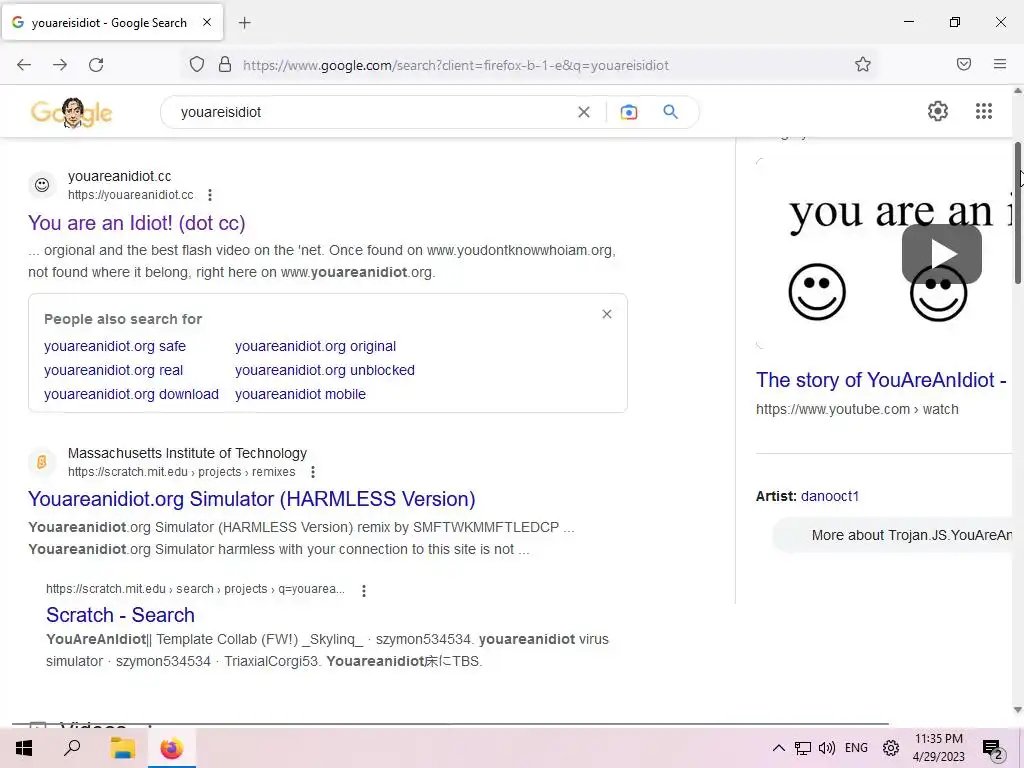Show hidden system tray icons
1024x768 pixels.
tap(778, 748)
